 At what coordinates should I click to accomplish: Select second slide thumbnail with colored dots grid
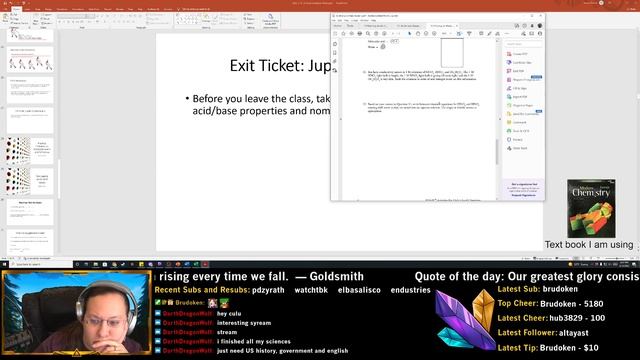tap(30, 181)
